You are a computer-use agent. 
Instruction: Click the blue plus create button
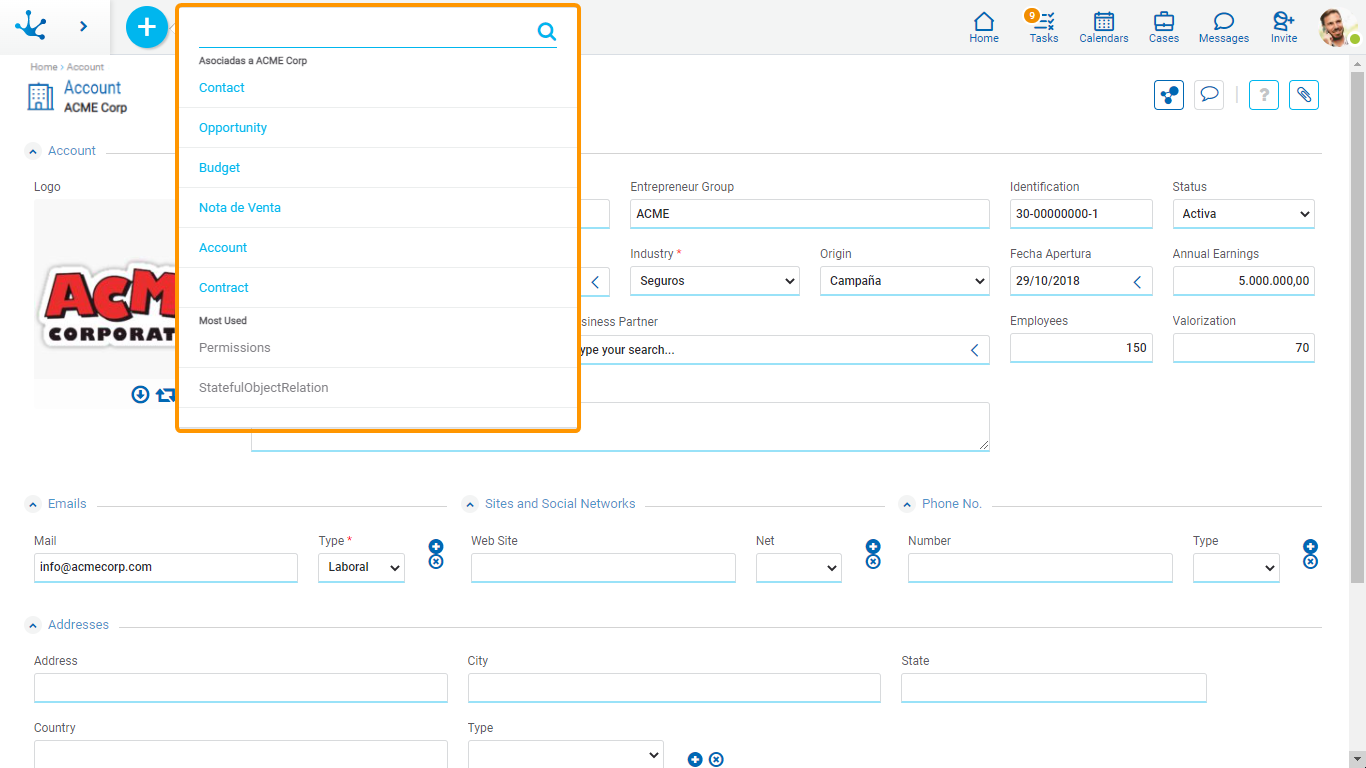(147, 27)
